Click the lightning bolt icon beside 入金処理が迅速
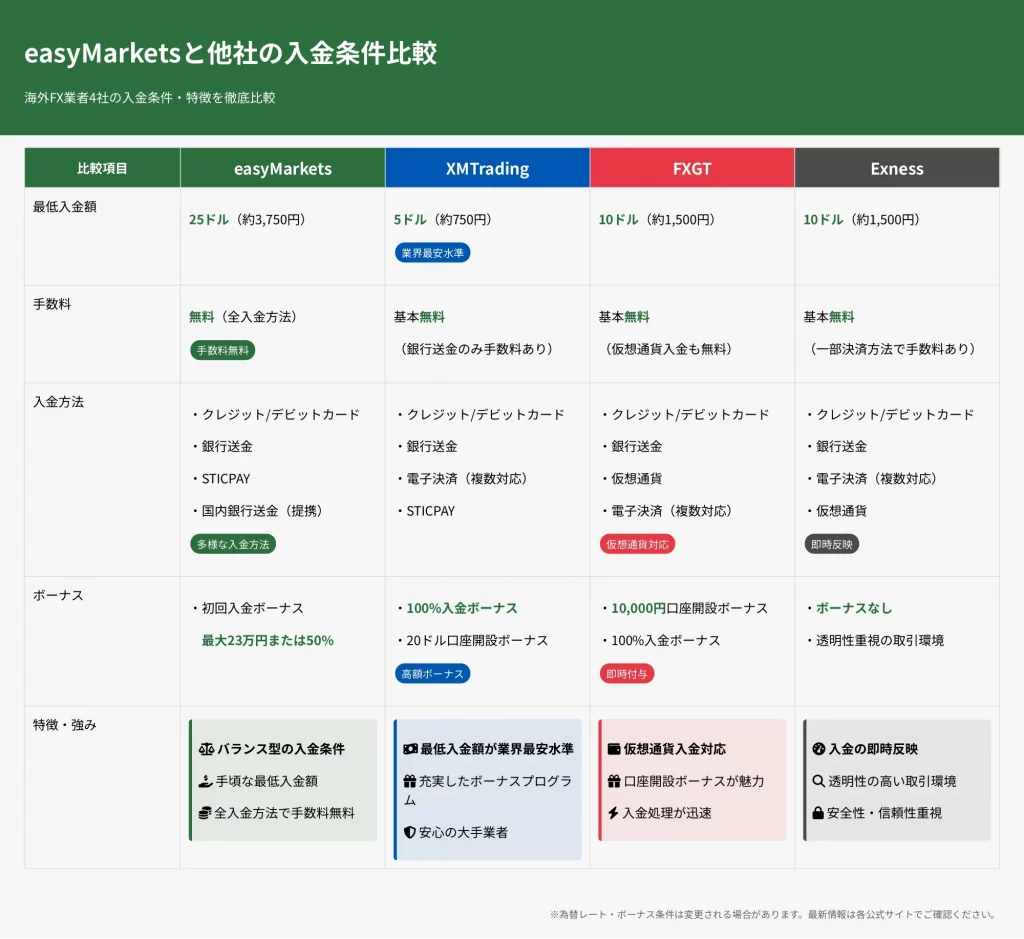The width and height of the screenshot is (1024, 939). (613, 813)
